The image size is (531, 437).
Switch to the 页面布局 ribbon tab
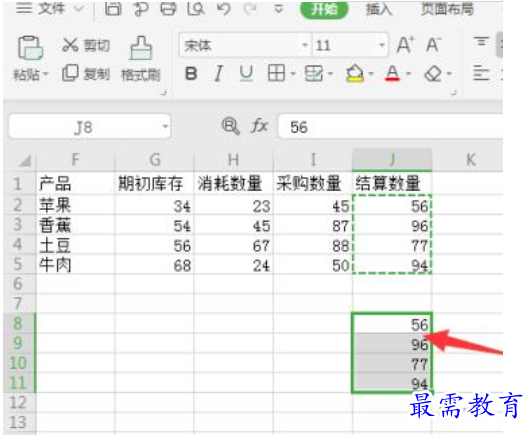click(447, 9)
